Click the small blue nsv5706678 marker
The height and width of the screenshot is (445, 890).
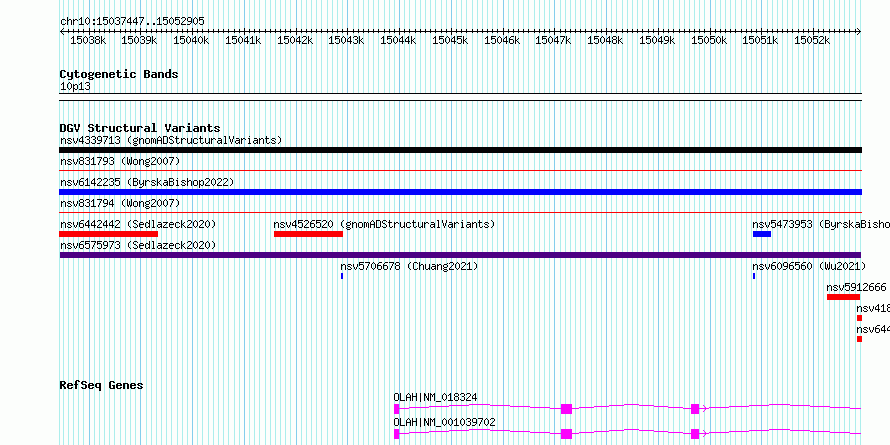tap(342, 276)
